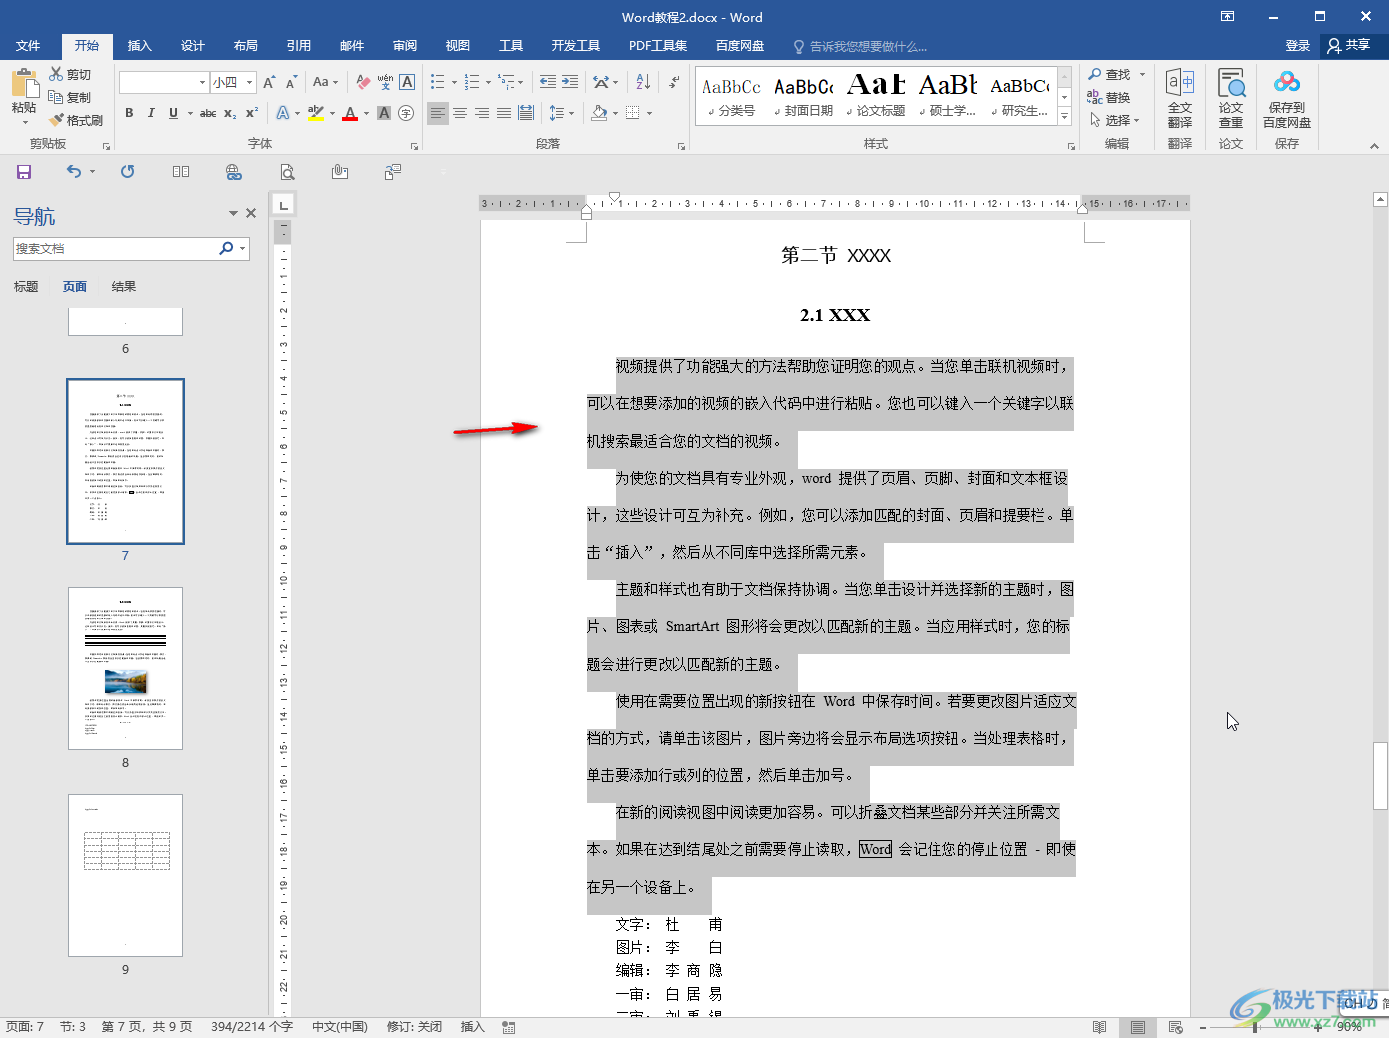Expand bullet list options arrow
Viewport: 1389px width, 1038px height.
click(x=454, y=83)
